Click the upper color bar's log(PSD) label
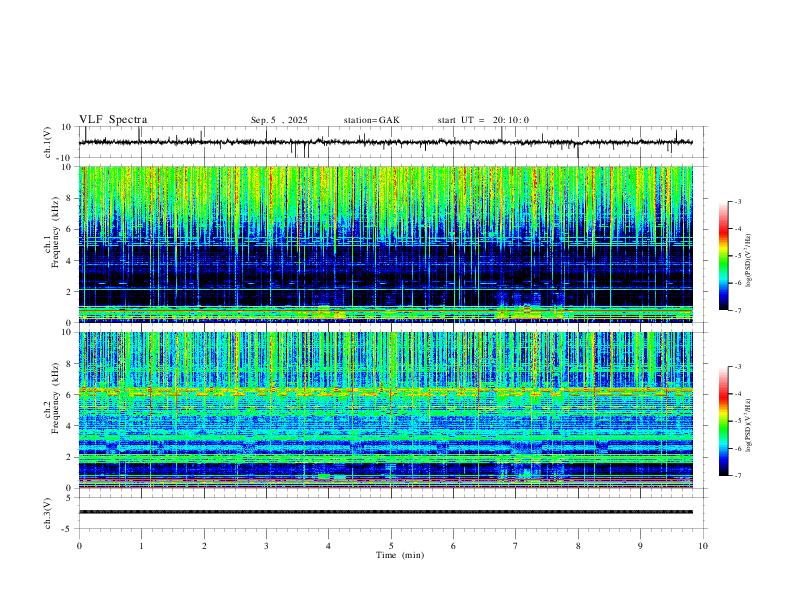 [749, 261]
